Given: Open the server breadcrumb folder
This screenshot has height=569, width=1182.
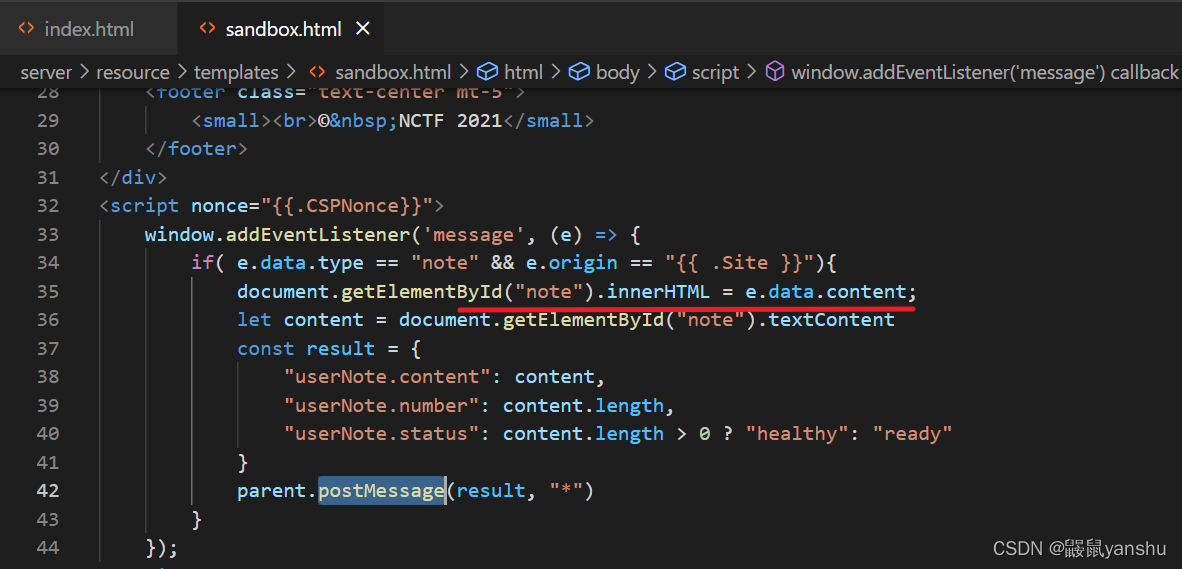Looking at the screenshot, I should pos(46,72).
